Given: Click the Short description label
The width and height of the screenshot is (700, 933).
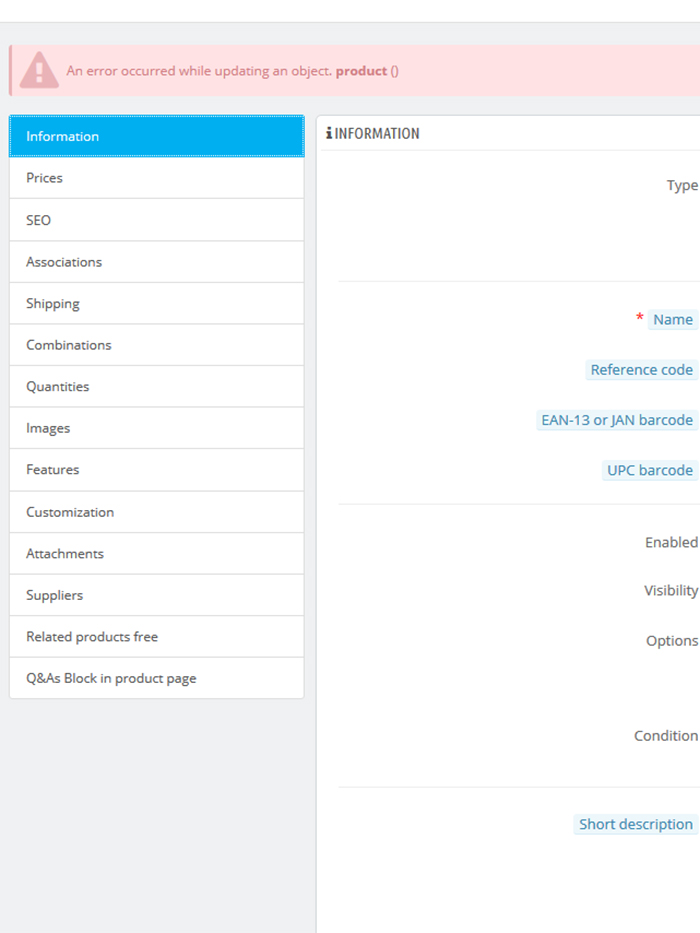Looking at the screenshot, I should tap(636, 824).
